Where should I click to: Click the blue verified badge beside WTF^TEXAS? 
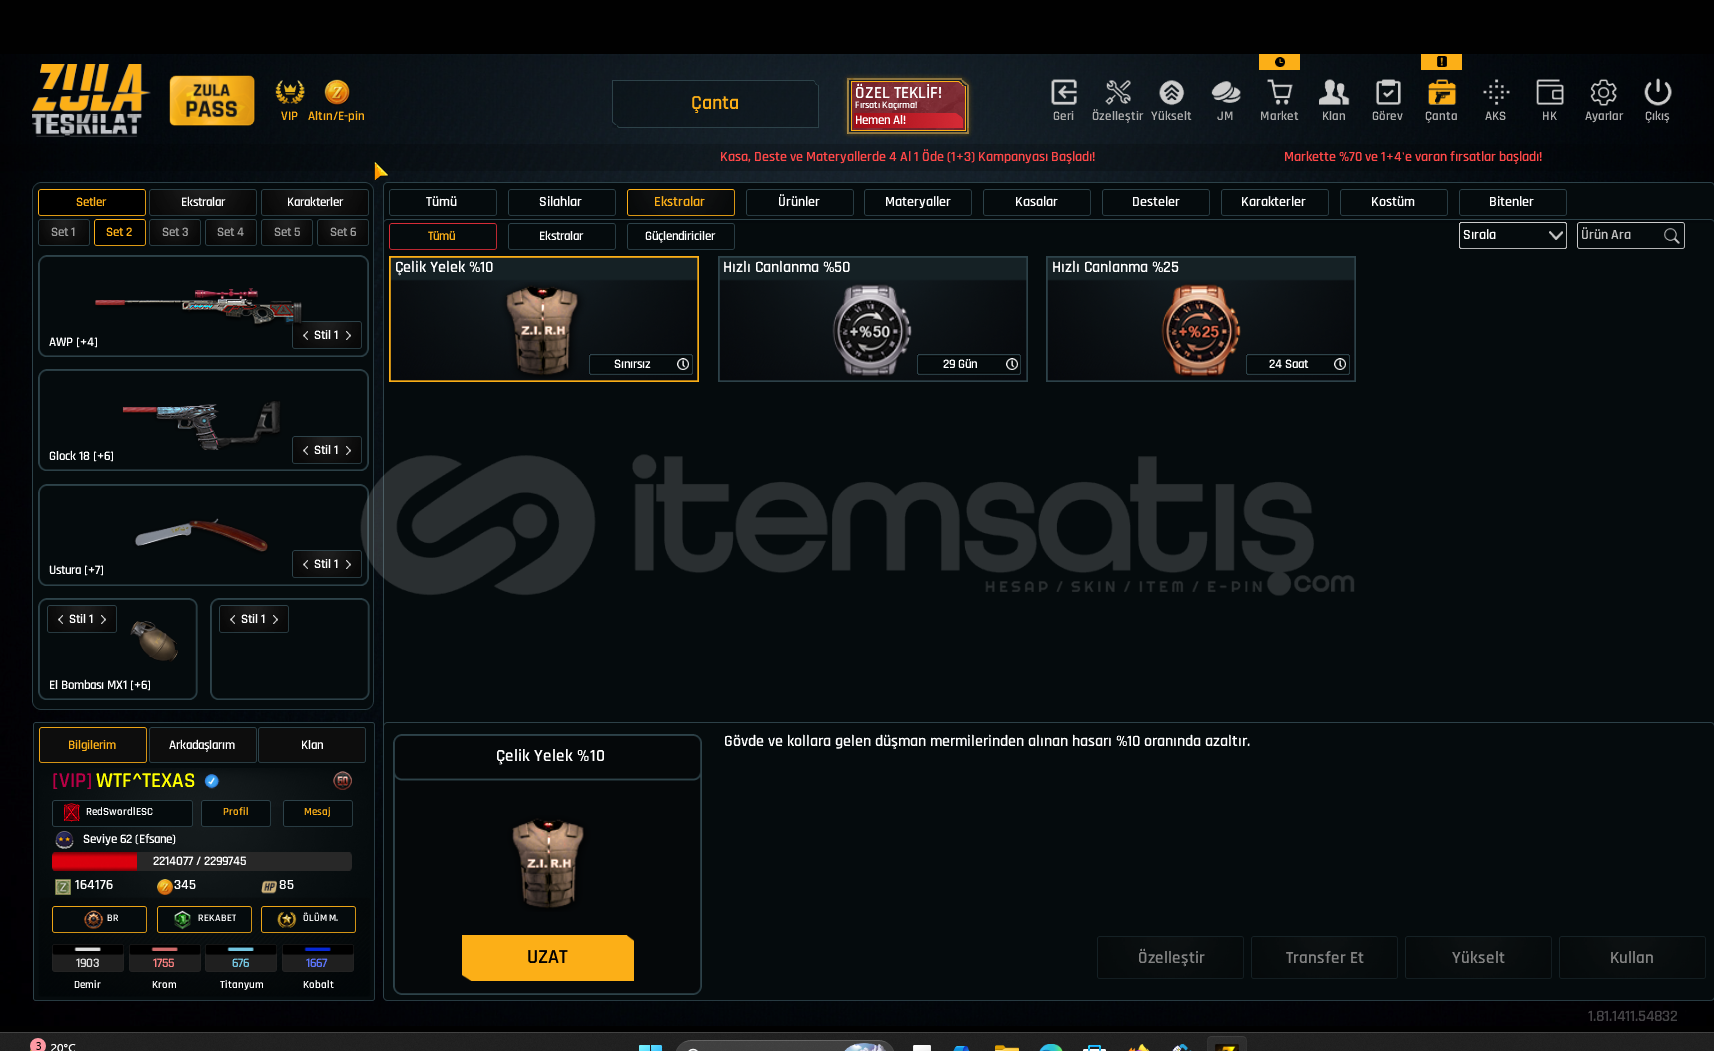[x=212, y=781]
